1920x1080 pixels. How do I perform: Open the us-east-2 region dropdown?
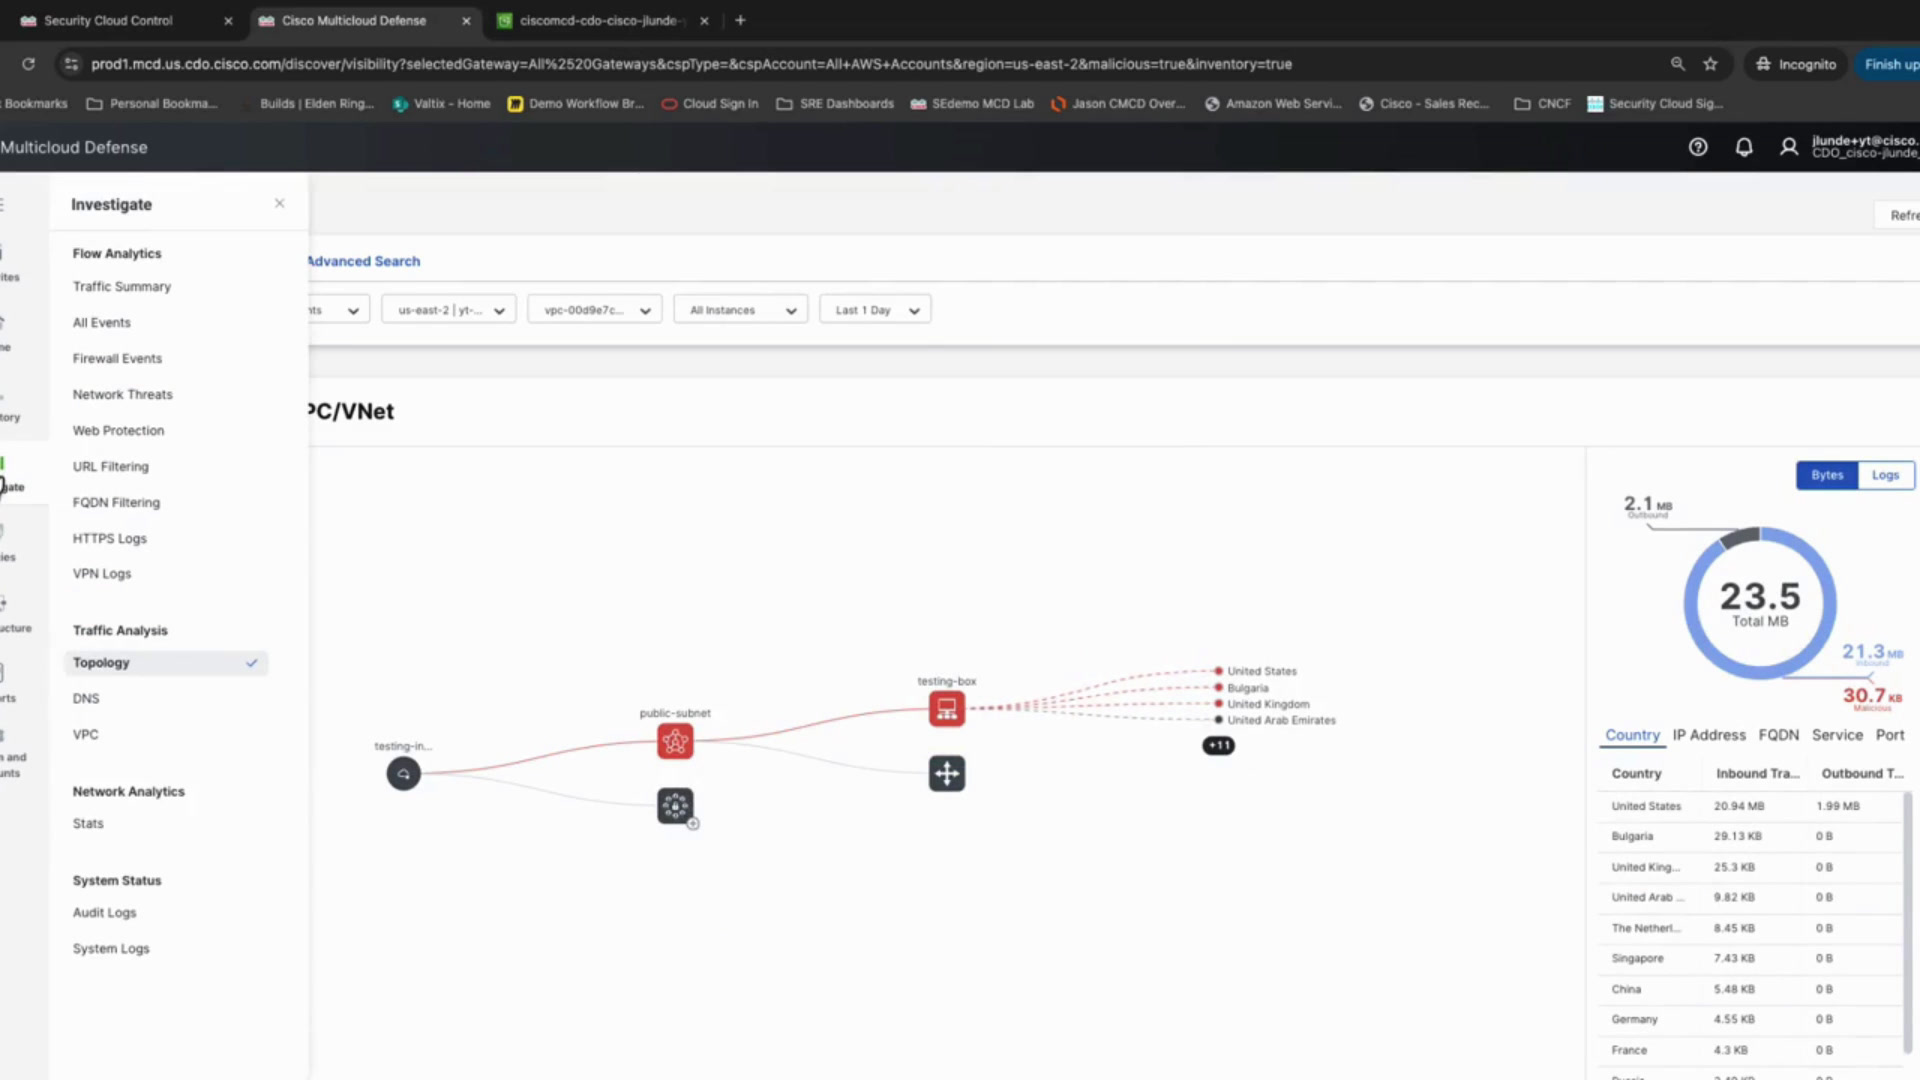[x=449, y=310]
